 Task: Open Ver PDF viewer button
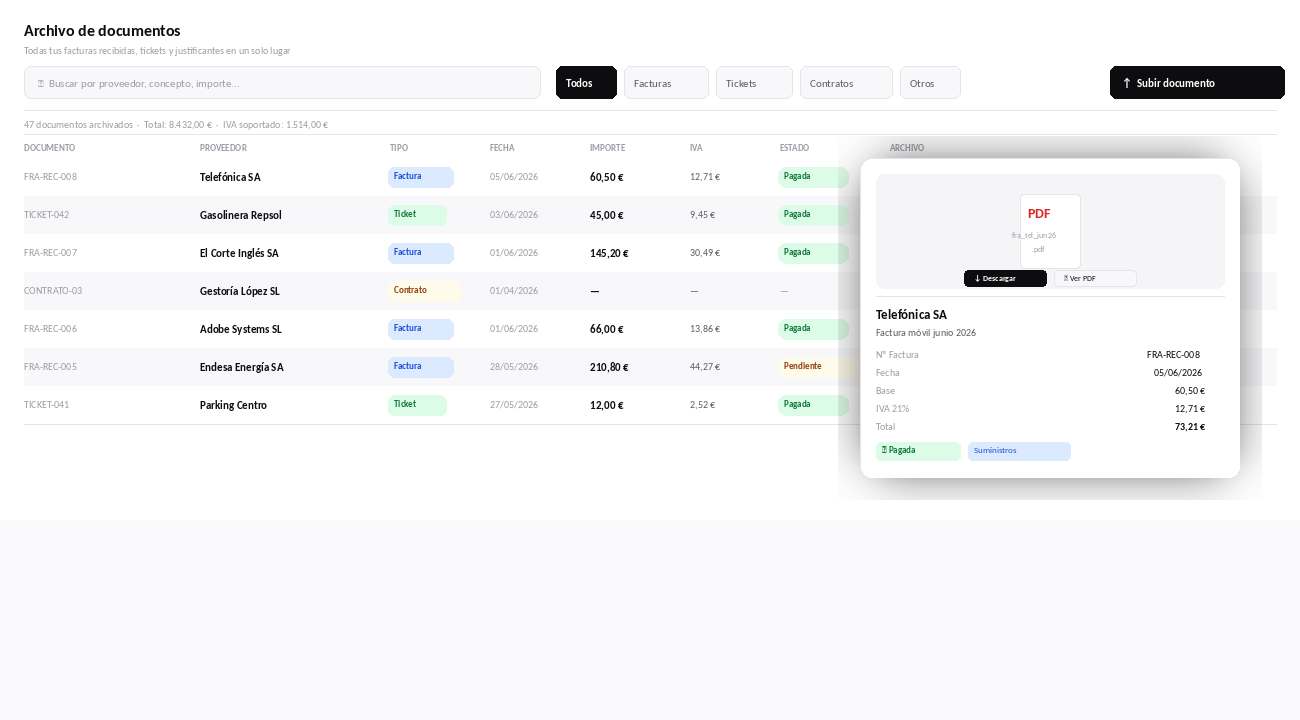pyautogui.click(x=1095, y=278)
